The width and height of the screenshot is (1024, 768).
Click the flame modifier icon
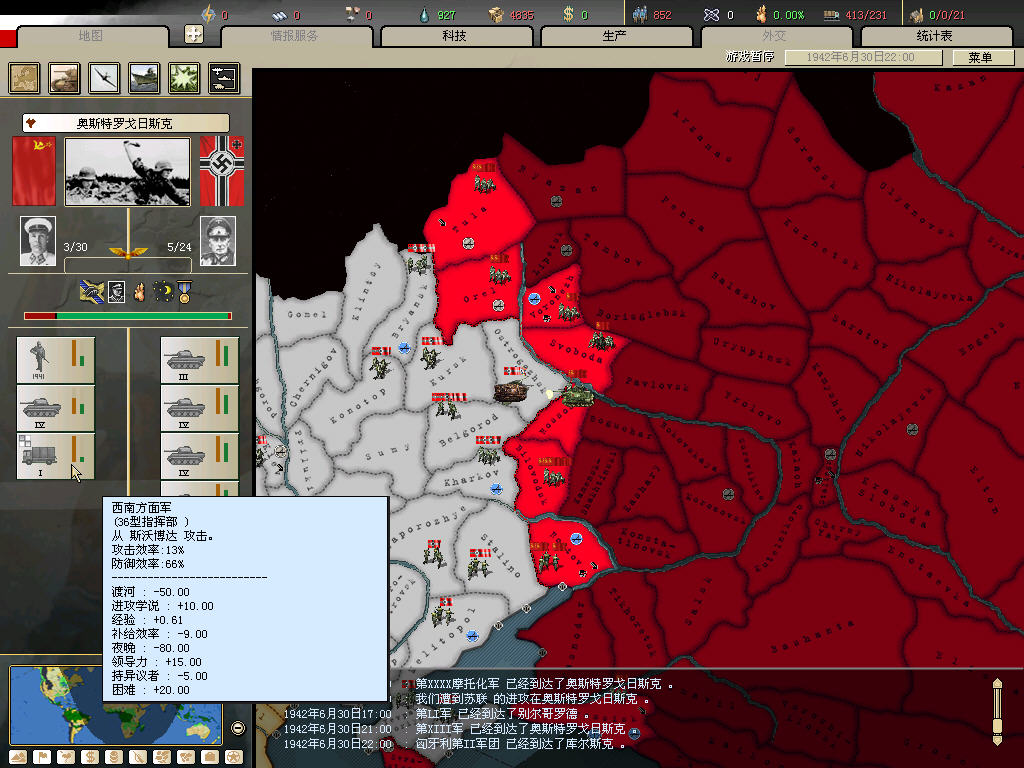click(139, 292)
